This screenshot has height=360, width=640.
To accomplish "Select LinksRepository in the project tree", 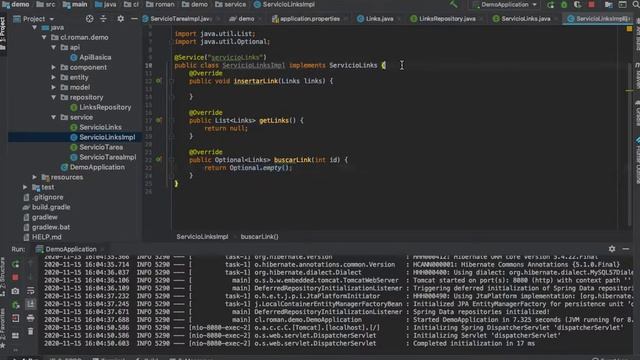I will [x=105, y=107].
